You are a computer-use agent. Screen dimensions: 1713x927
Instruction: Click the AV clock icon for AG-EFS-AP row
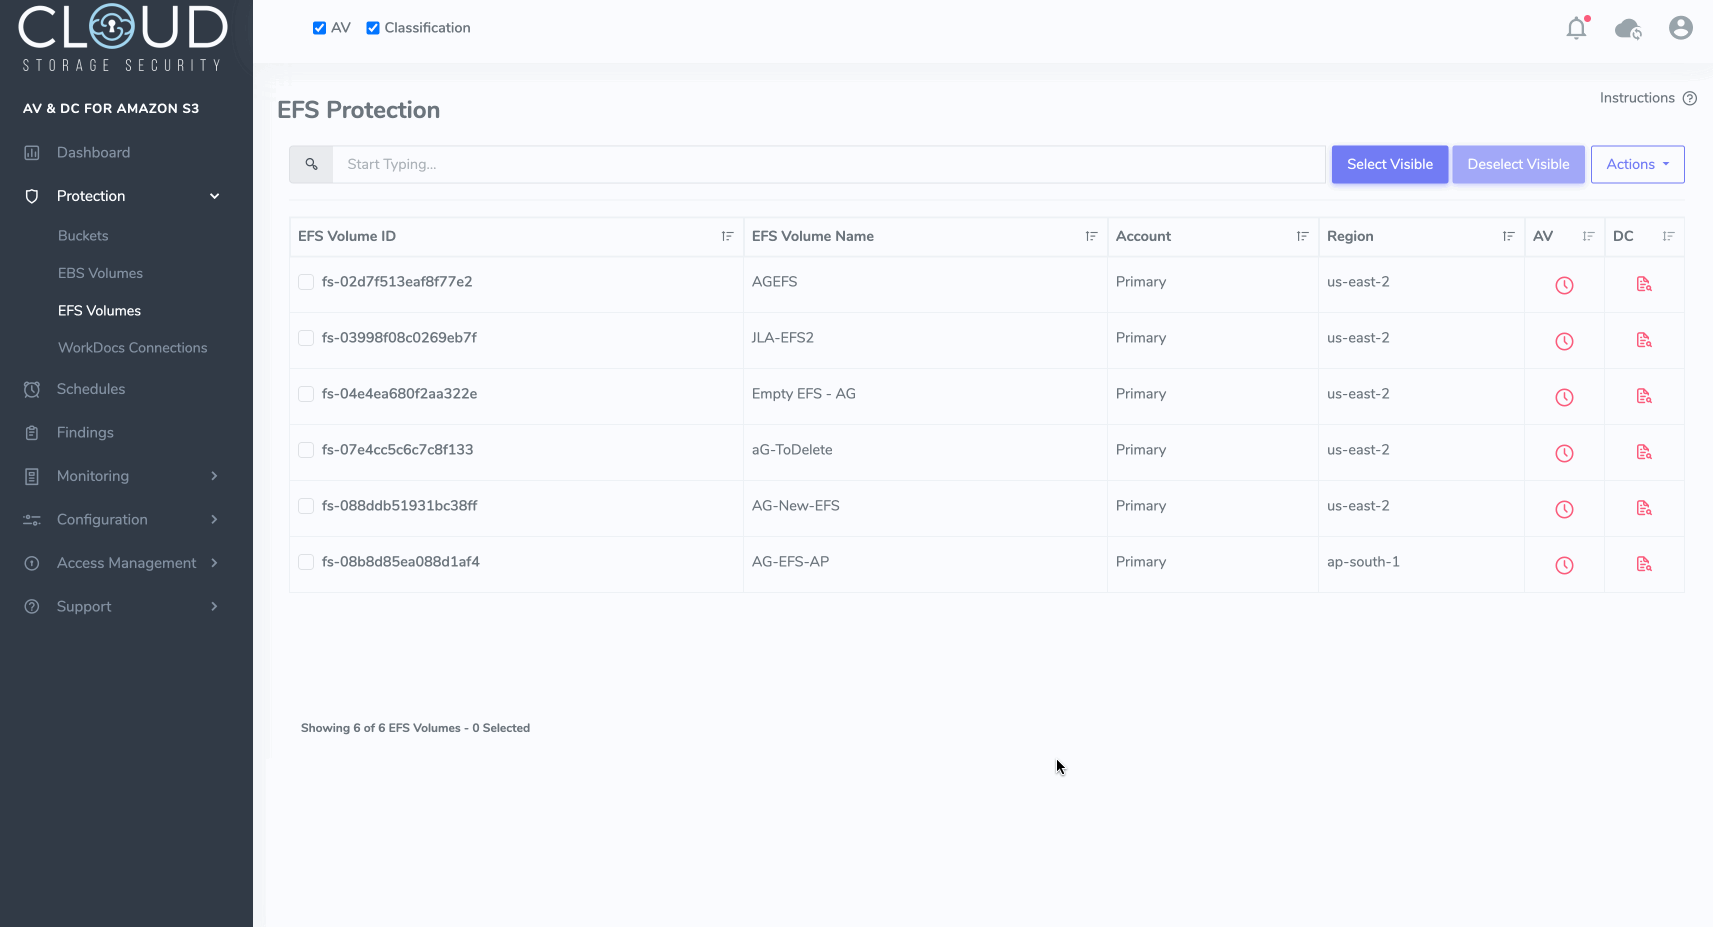click(1564, 566)
